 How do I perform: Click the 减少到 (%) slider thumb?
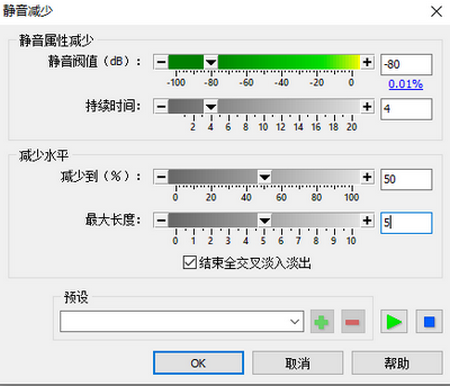pos(265,177)
